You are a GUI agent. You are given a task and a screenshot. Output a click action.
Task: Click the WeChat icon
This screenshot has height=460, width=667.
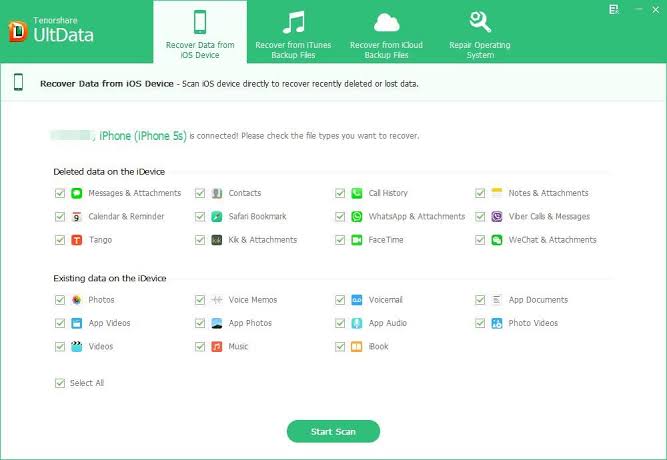496,240
